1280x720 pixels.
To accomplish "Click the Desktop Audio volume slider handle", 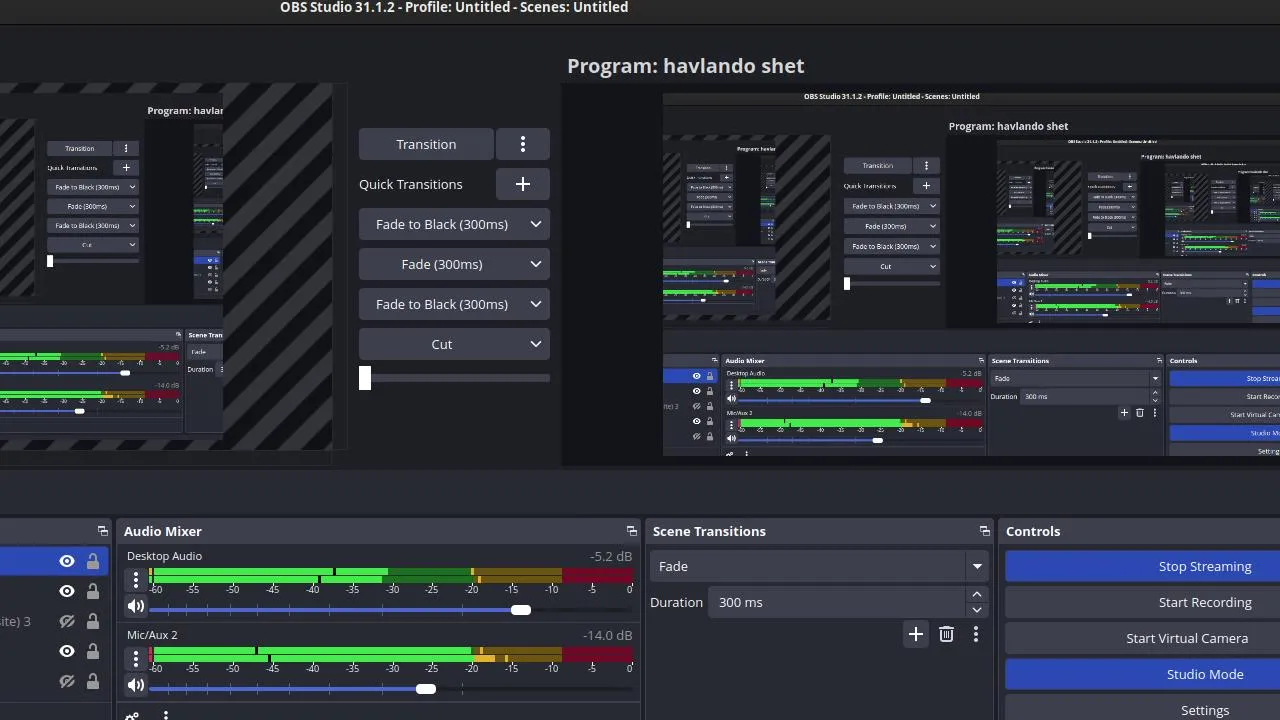I will click(x=520, y=610).
